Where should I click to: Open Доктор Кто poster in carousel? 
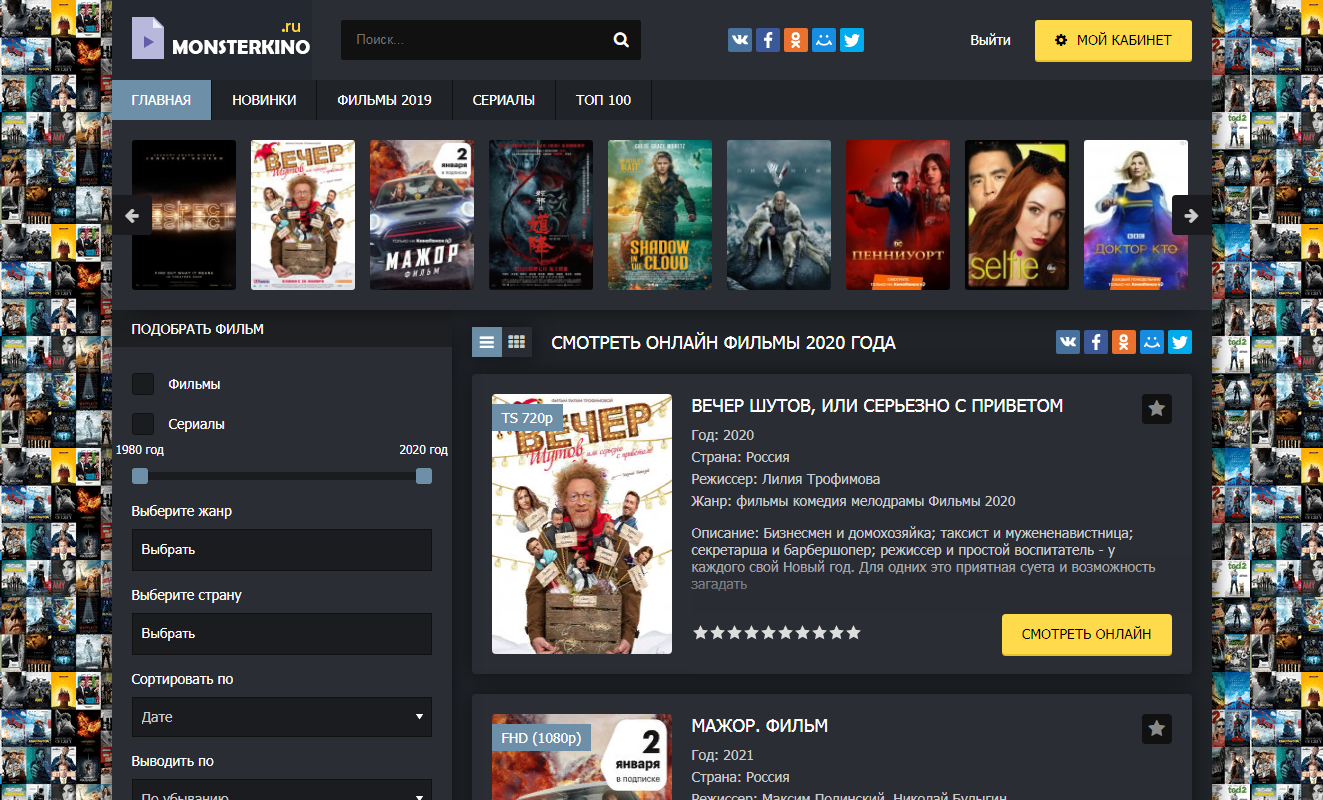click(1136, 215)
